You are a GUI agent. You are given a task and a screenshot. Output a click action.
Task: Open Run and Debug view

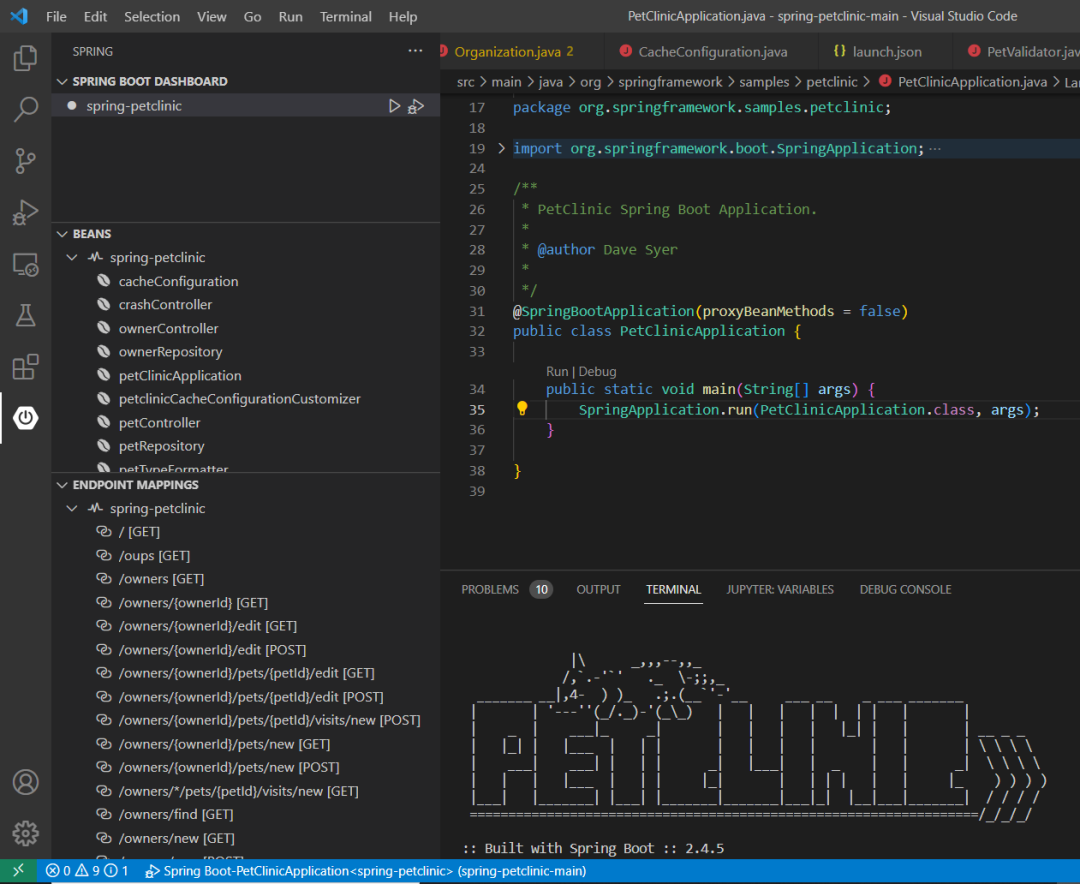click(25, 212)
